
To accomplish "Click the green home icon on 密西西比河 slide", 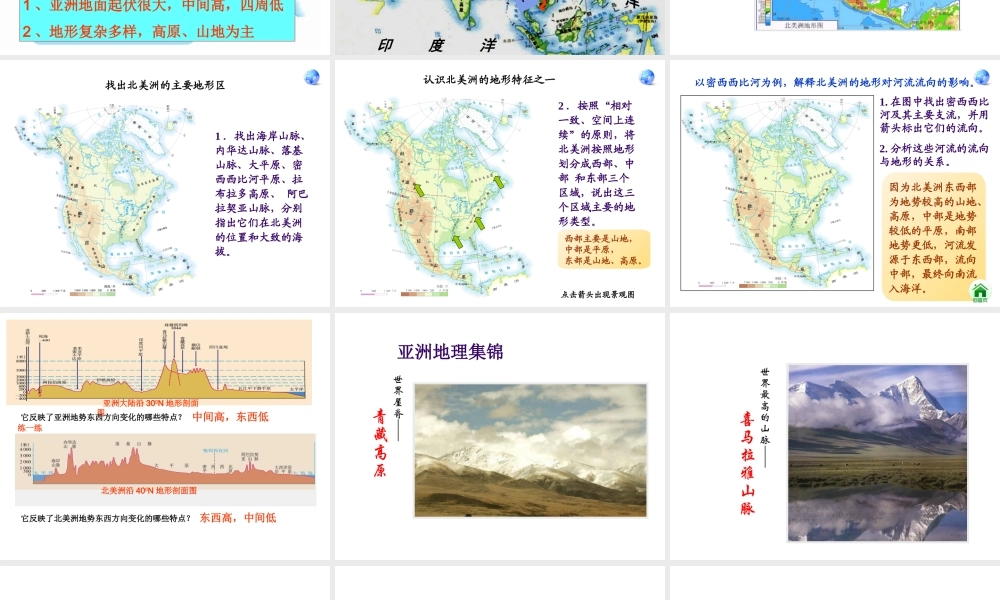I will (980, 292).
